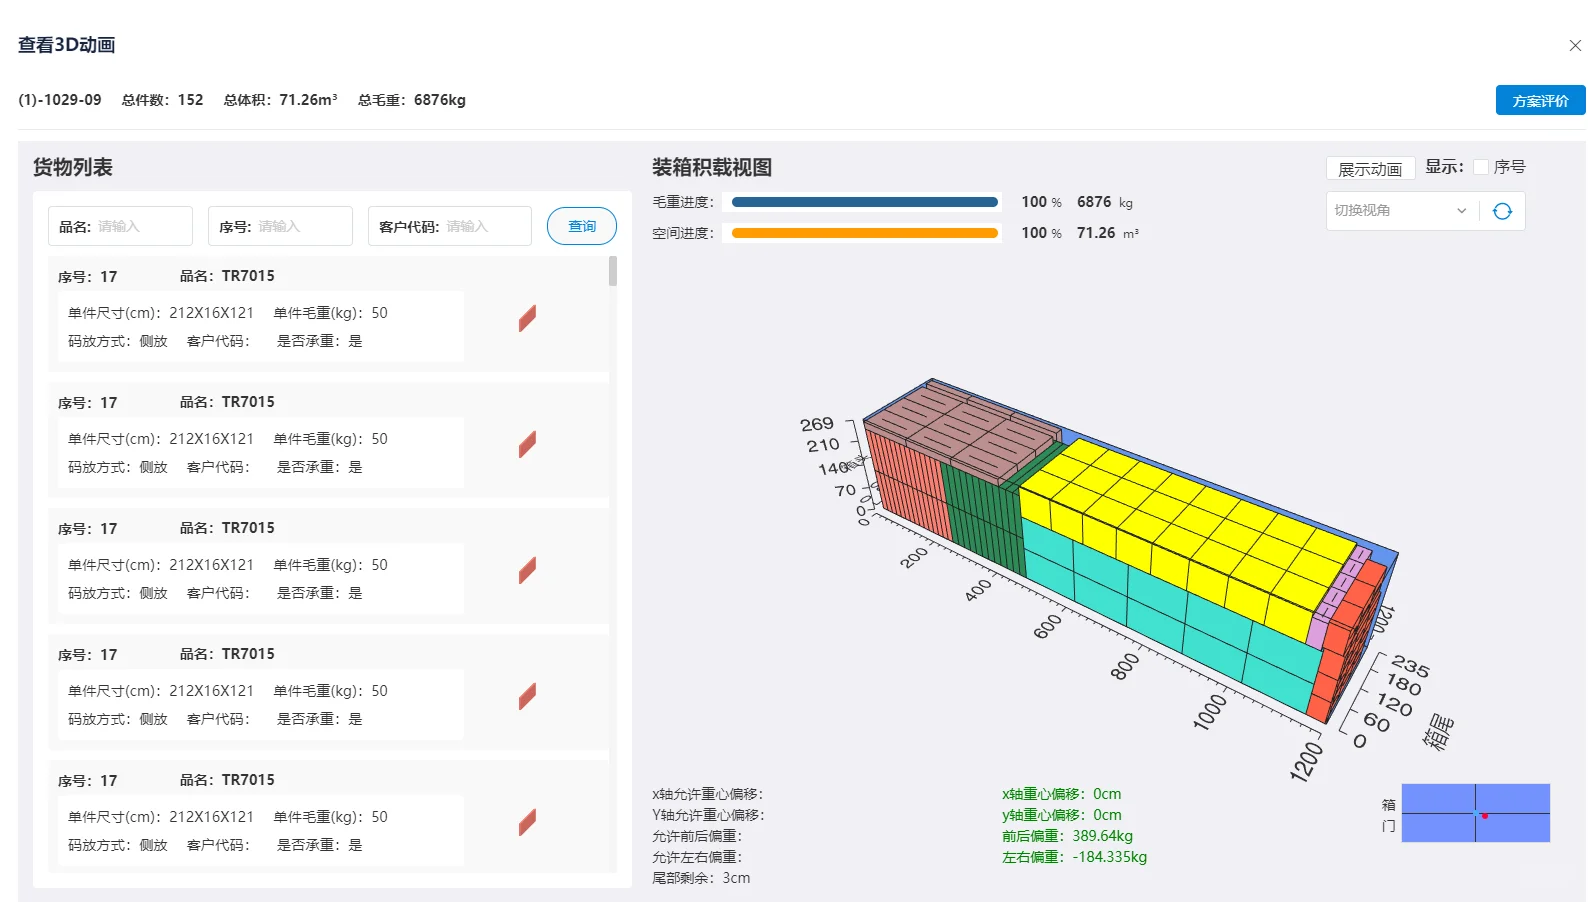Click the cargo list scrollbar
The image size is (1588, 902).
coord(613,271)
